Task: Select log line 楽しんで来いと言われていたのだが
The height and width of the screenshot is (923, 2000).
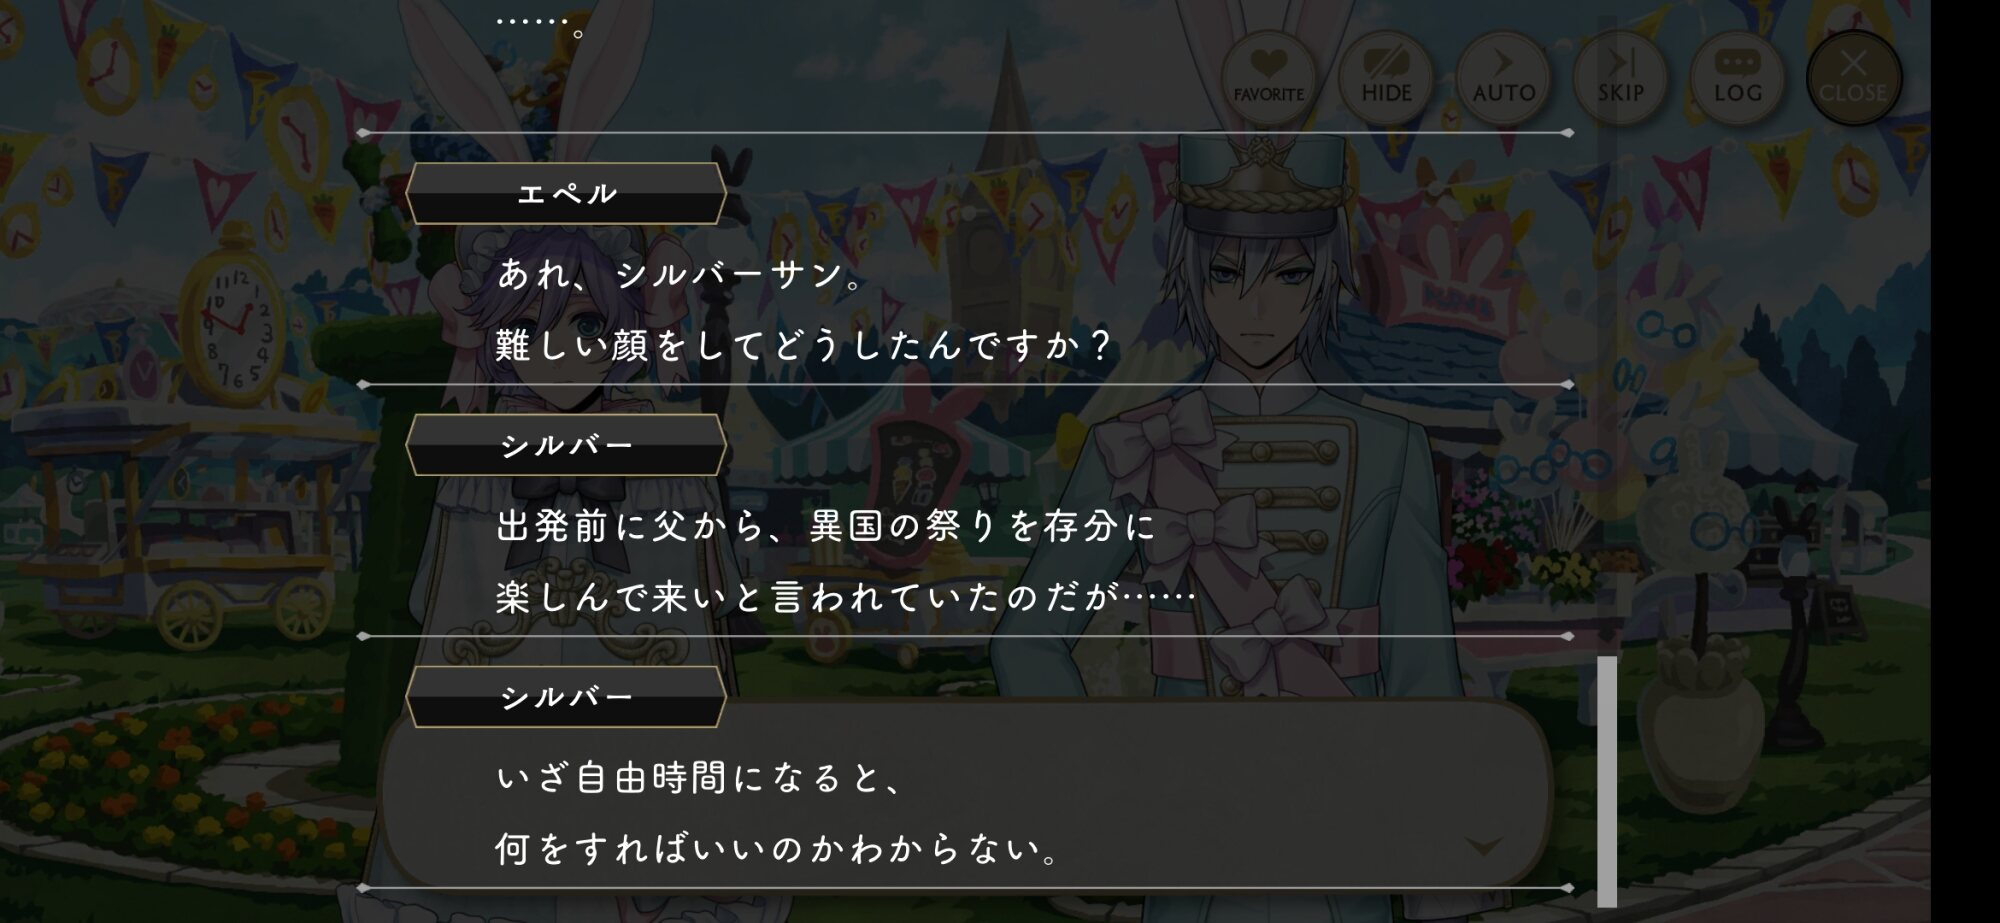Action: coord(846,597)
